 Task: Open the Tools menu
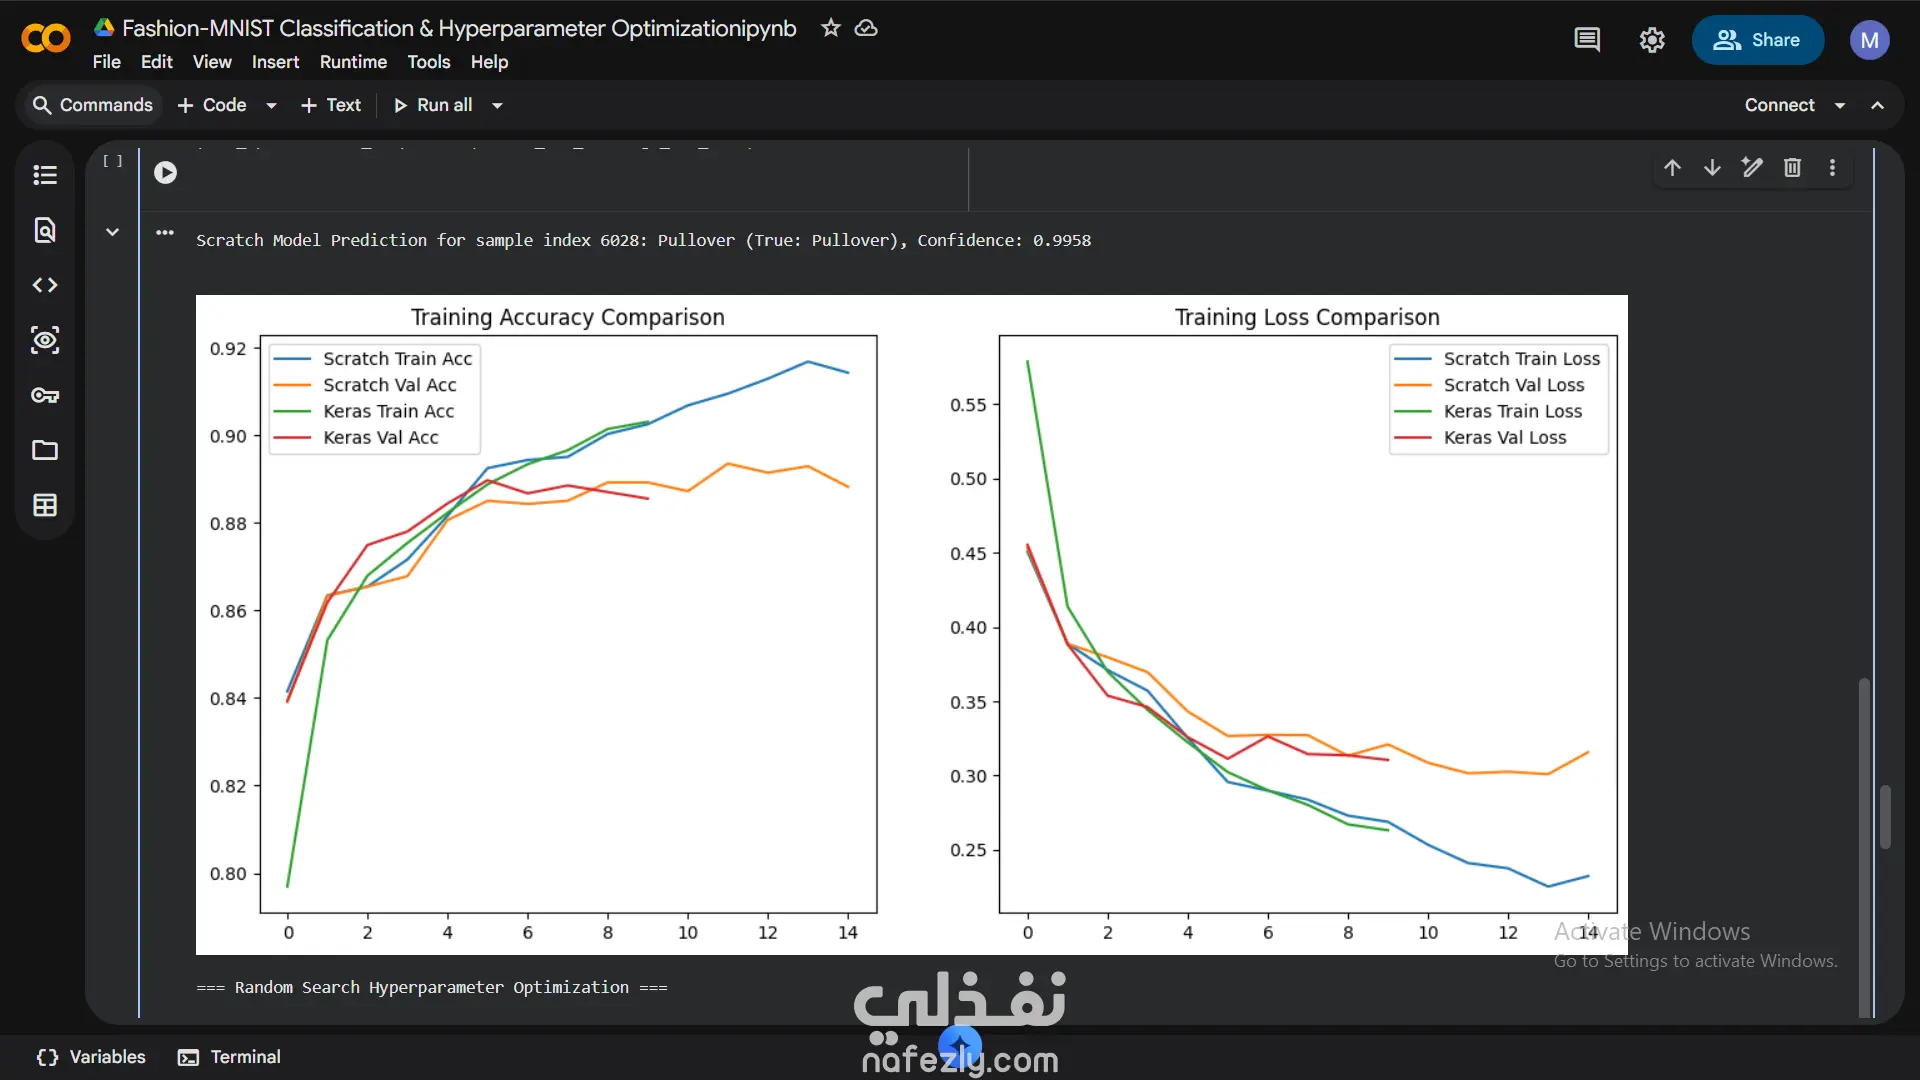pos(428,62)
